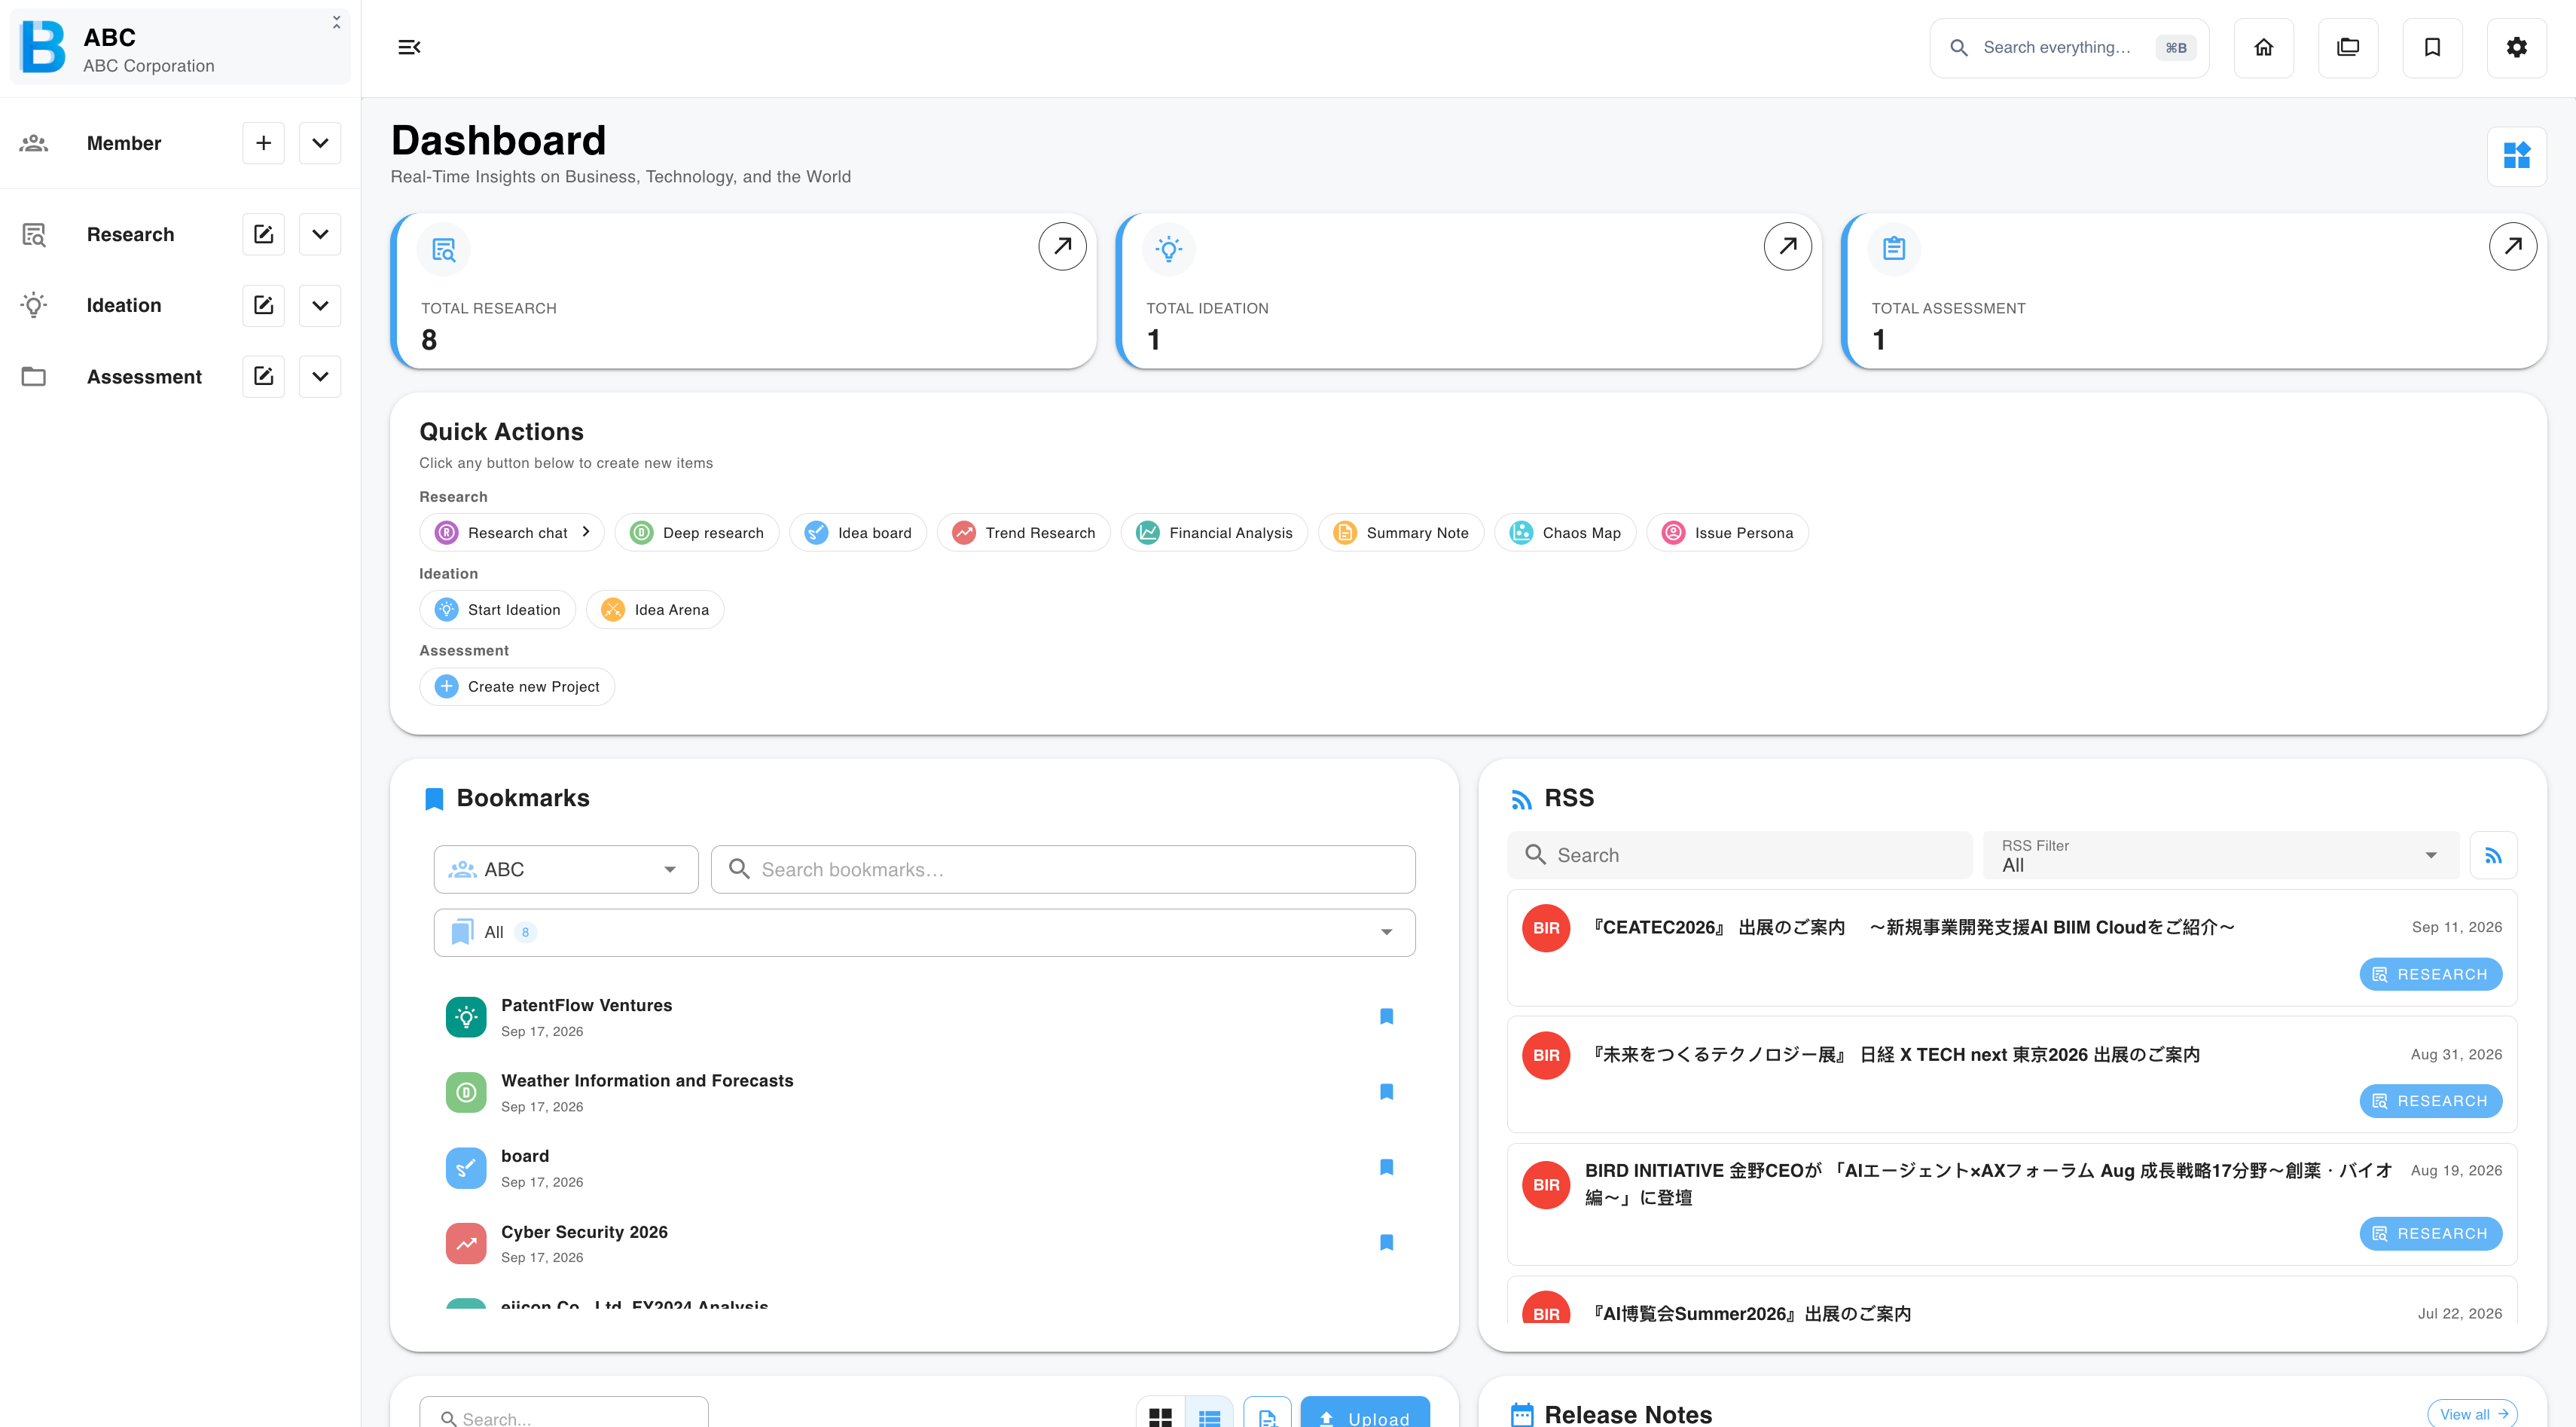This screenshot has height=1427, width=2576.
Task: Click Create new Project
Action: [x=517, y=687]
